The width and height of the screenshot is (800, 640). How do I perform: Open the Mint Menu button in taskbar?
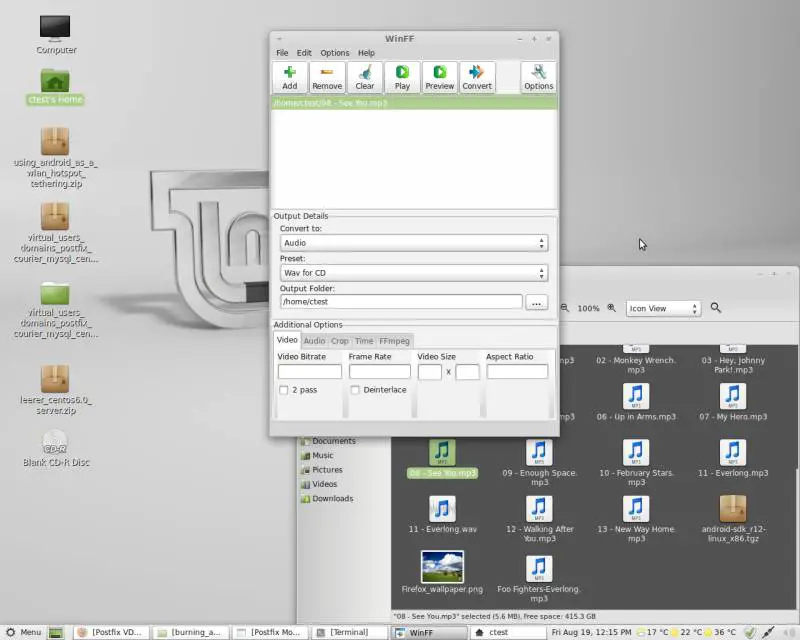[x=23, y=632]
